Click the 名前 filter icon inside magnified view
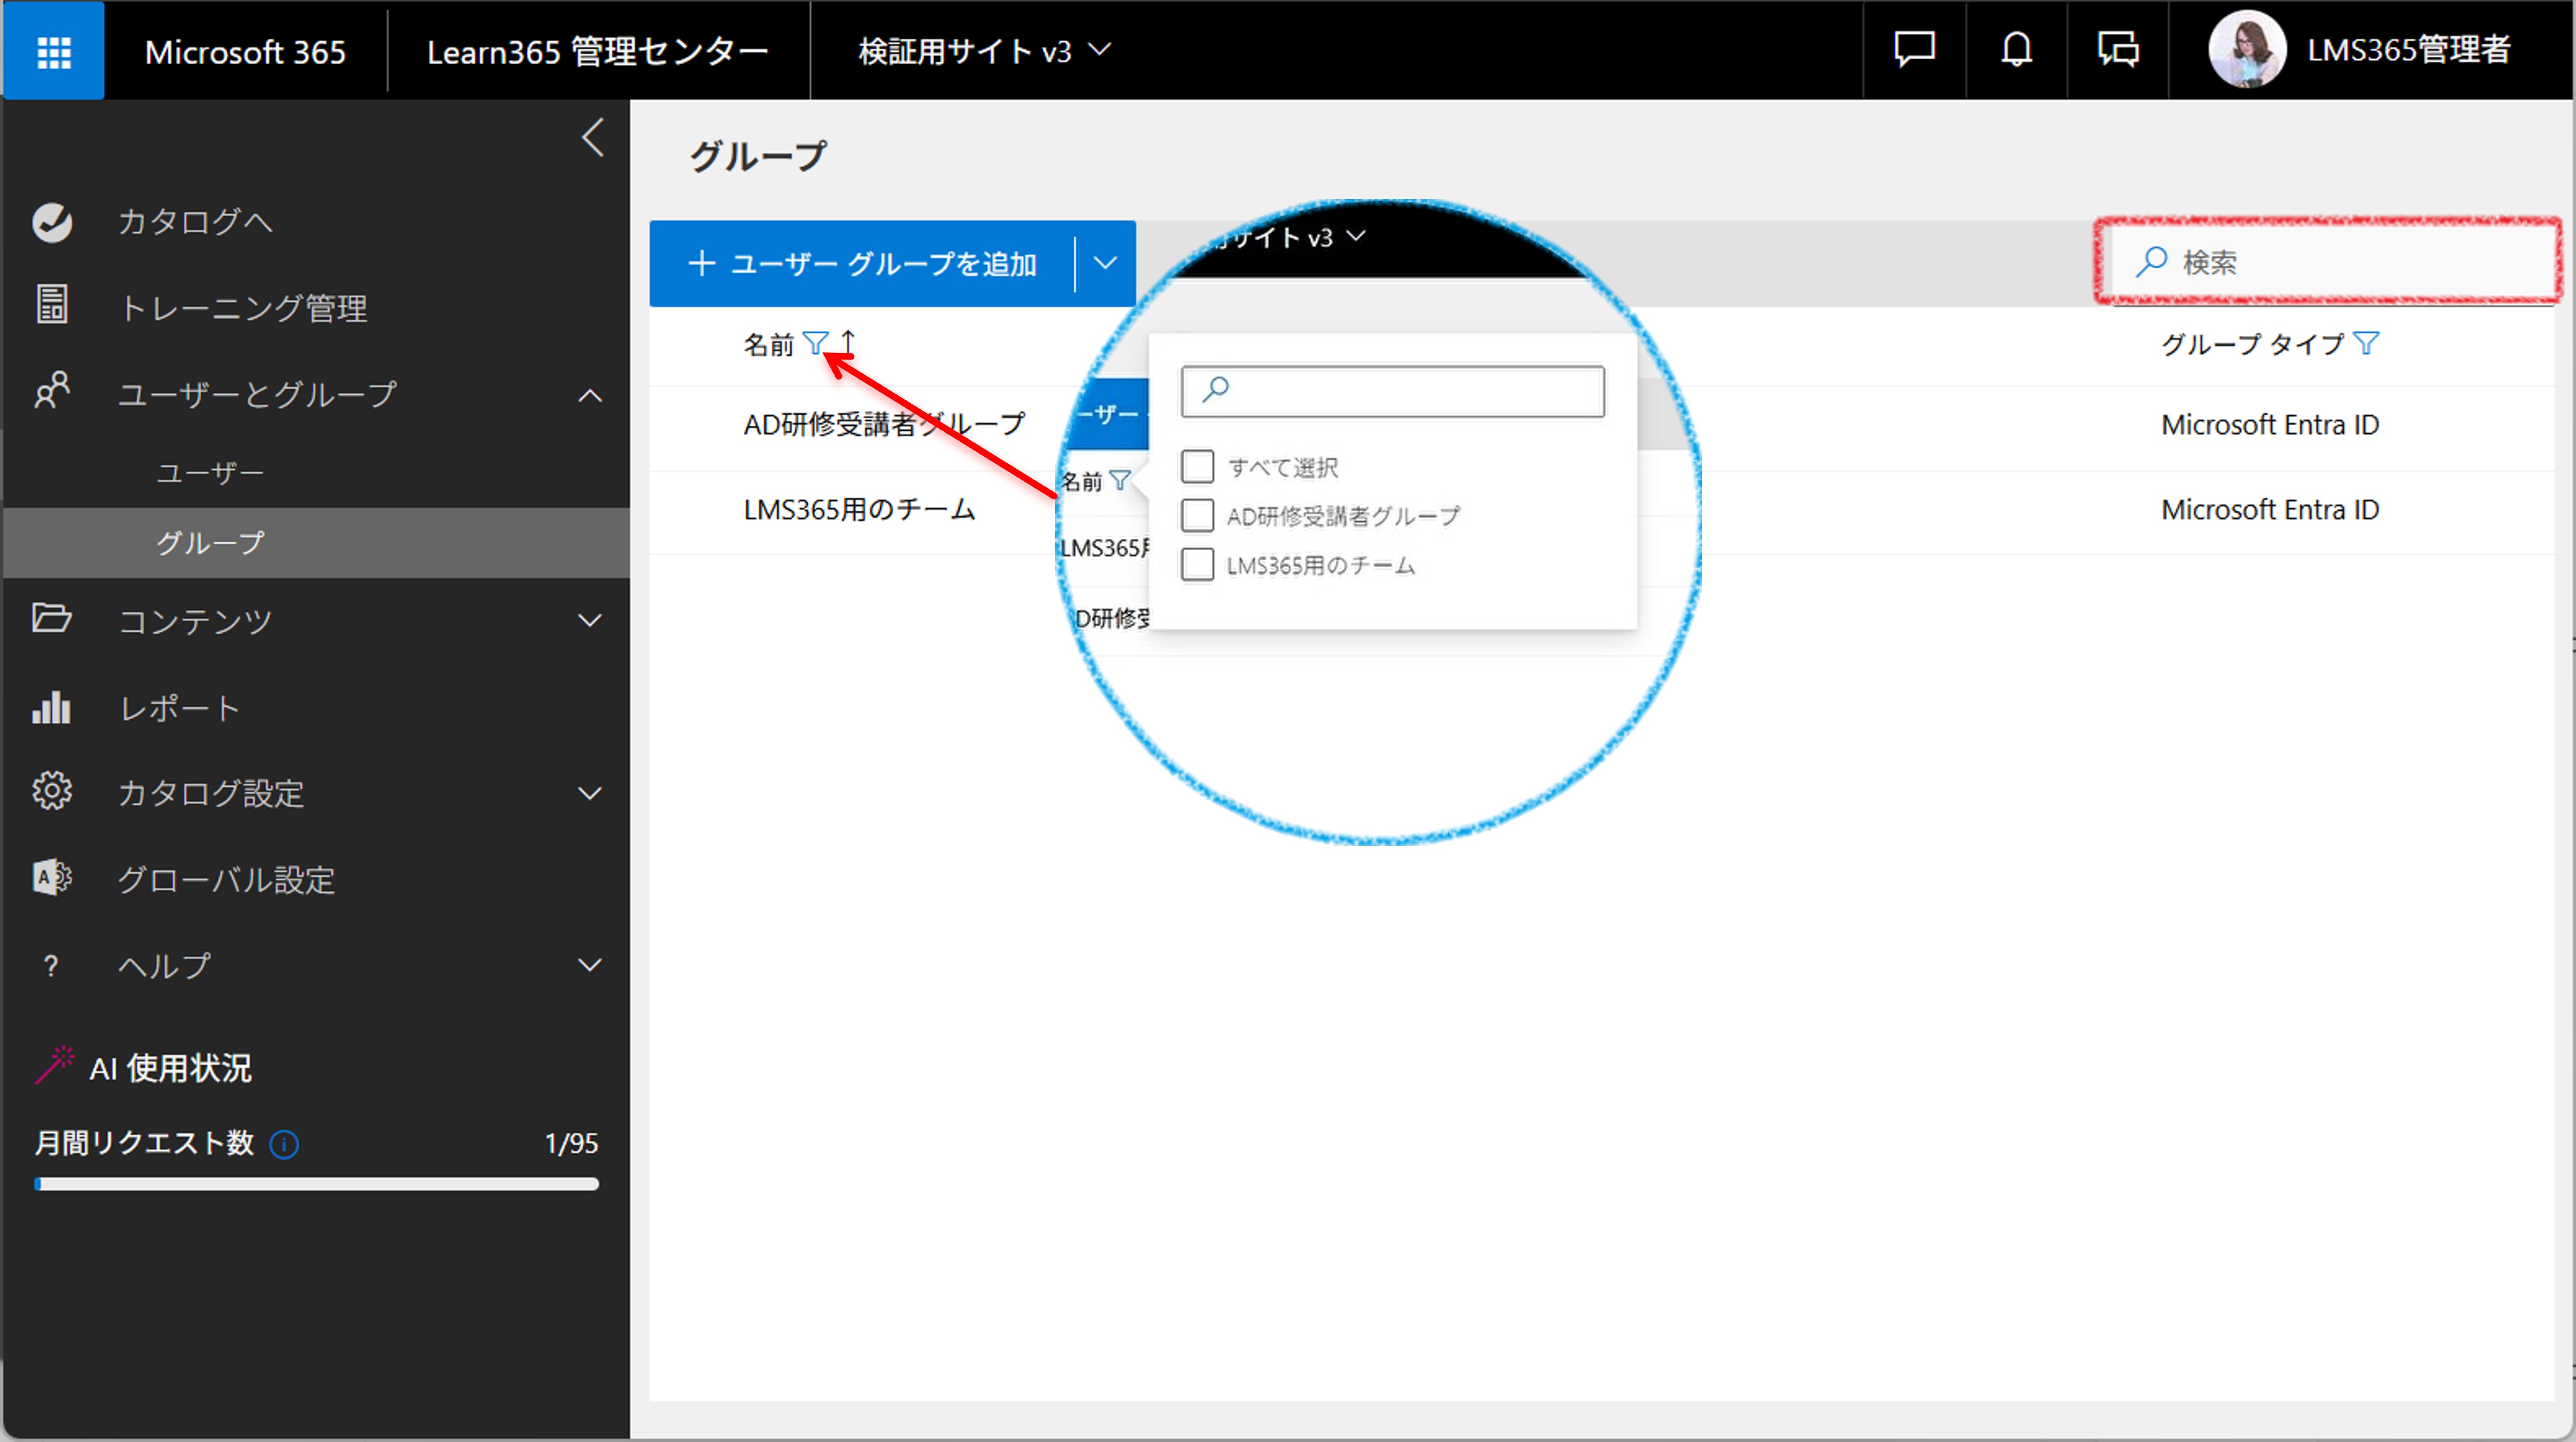 1120,481
